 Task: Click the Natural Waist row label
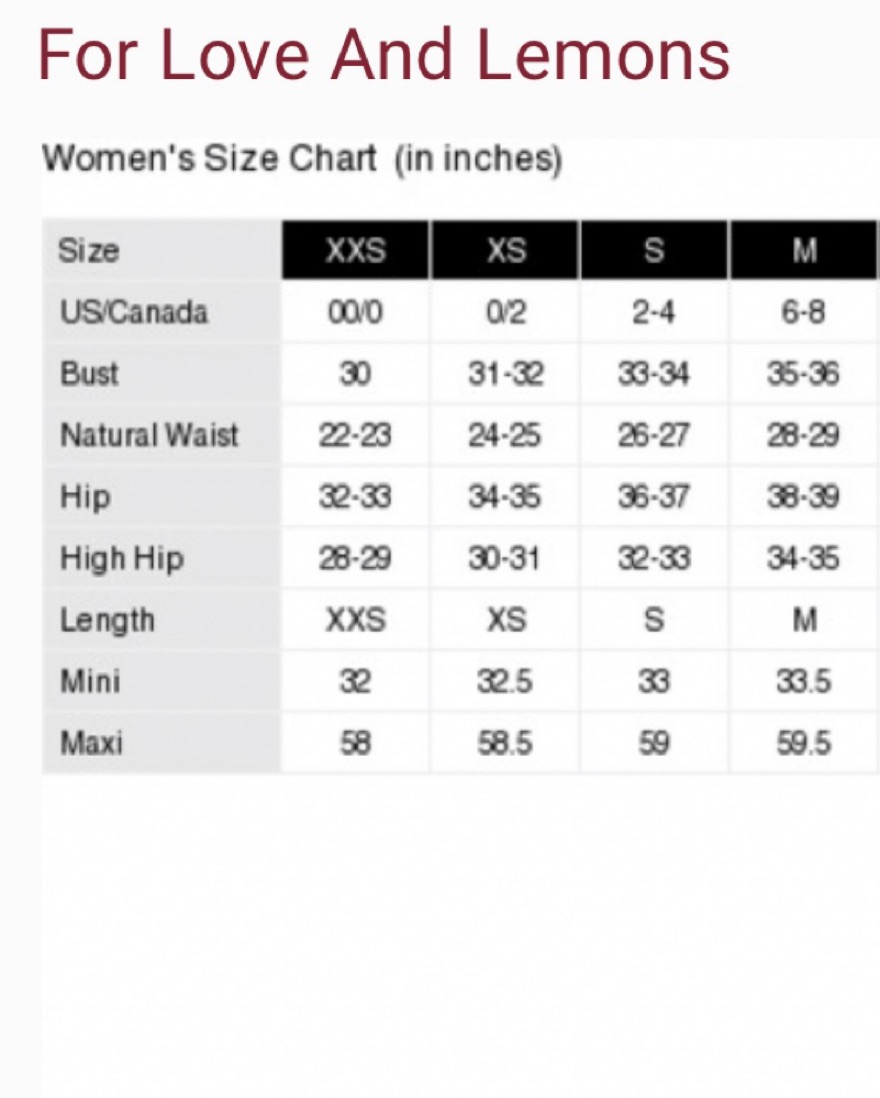coord(149,435)
